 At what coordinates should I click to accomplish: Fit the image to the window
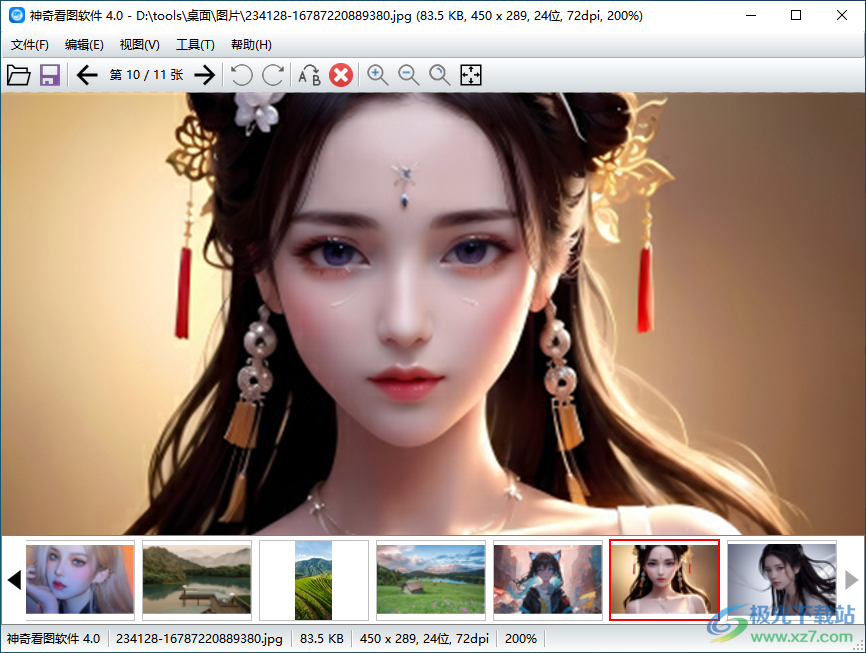coord(470,75)
